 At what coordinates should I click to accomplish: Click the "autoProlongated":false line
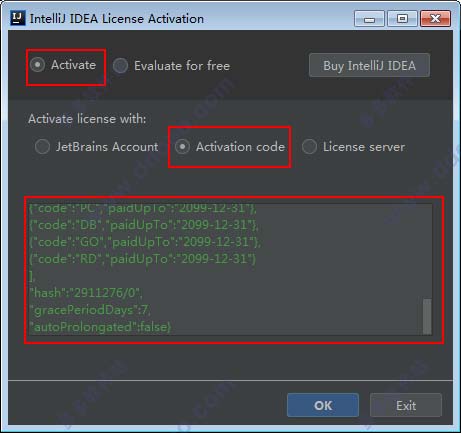tap(100, 327)
